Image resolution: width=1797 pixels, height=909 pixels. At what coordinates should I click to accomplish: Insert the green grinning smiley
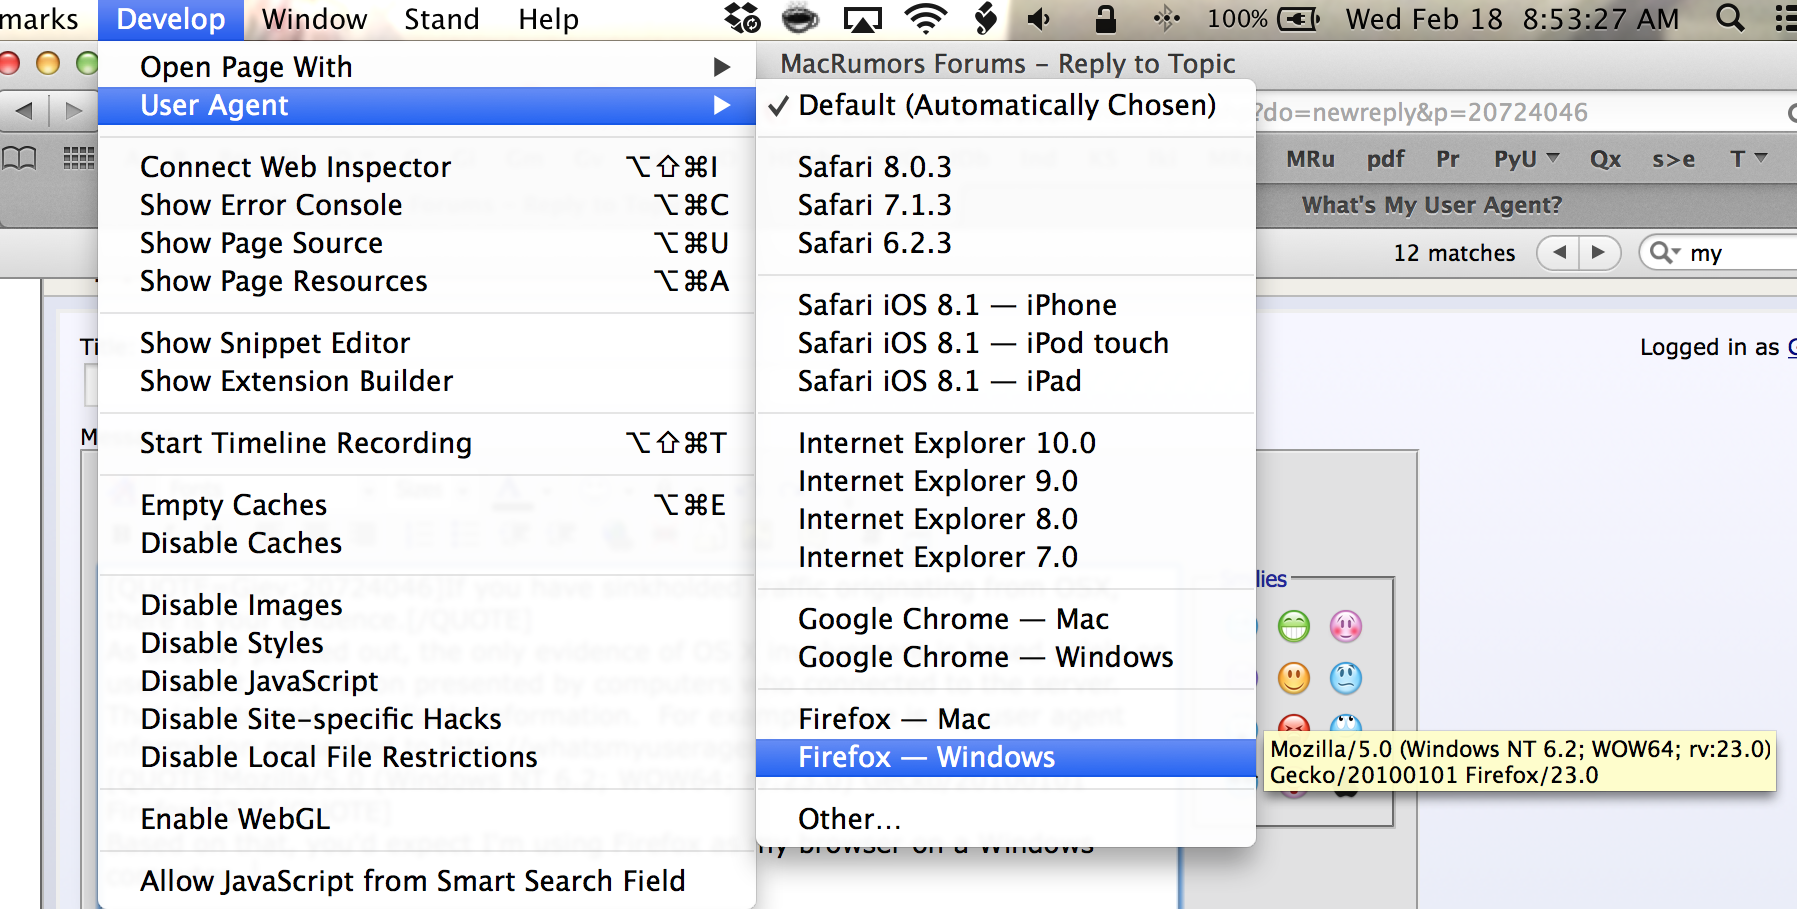[x=1294, y=627]
